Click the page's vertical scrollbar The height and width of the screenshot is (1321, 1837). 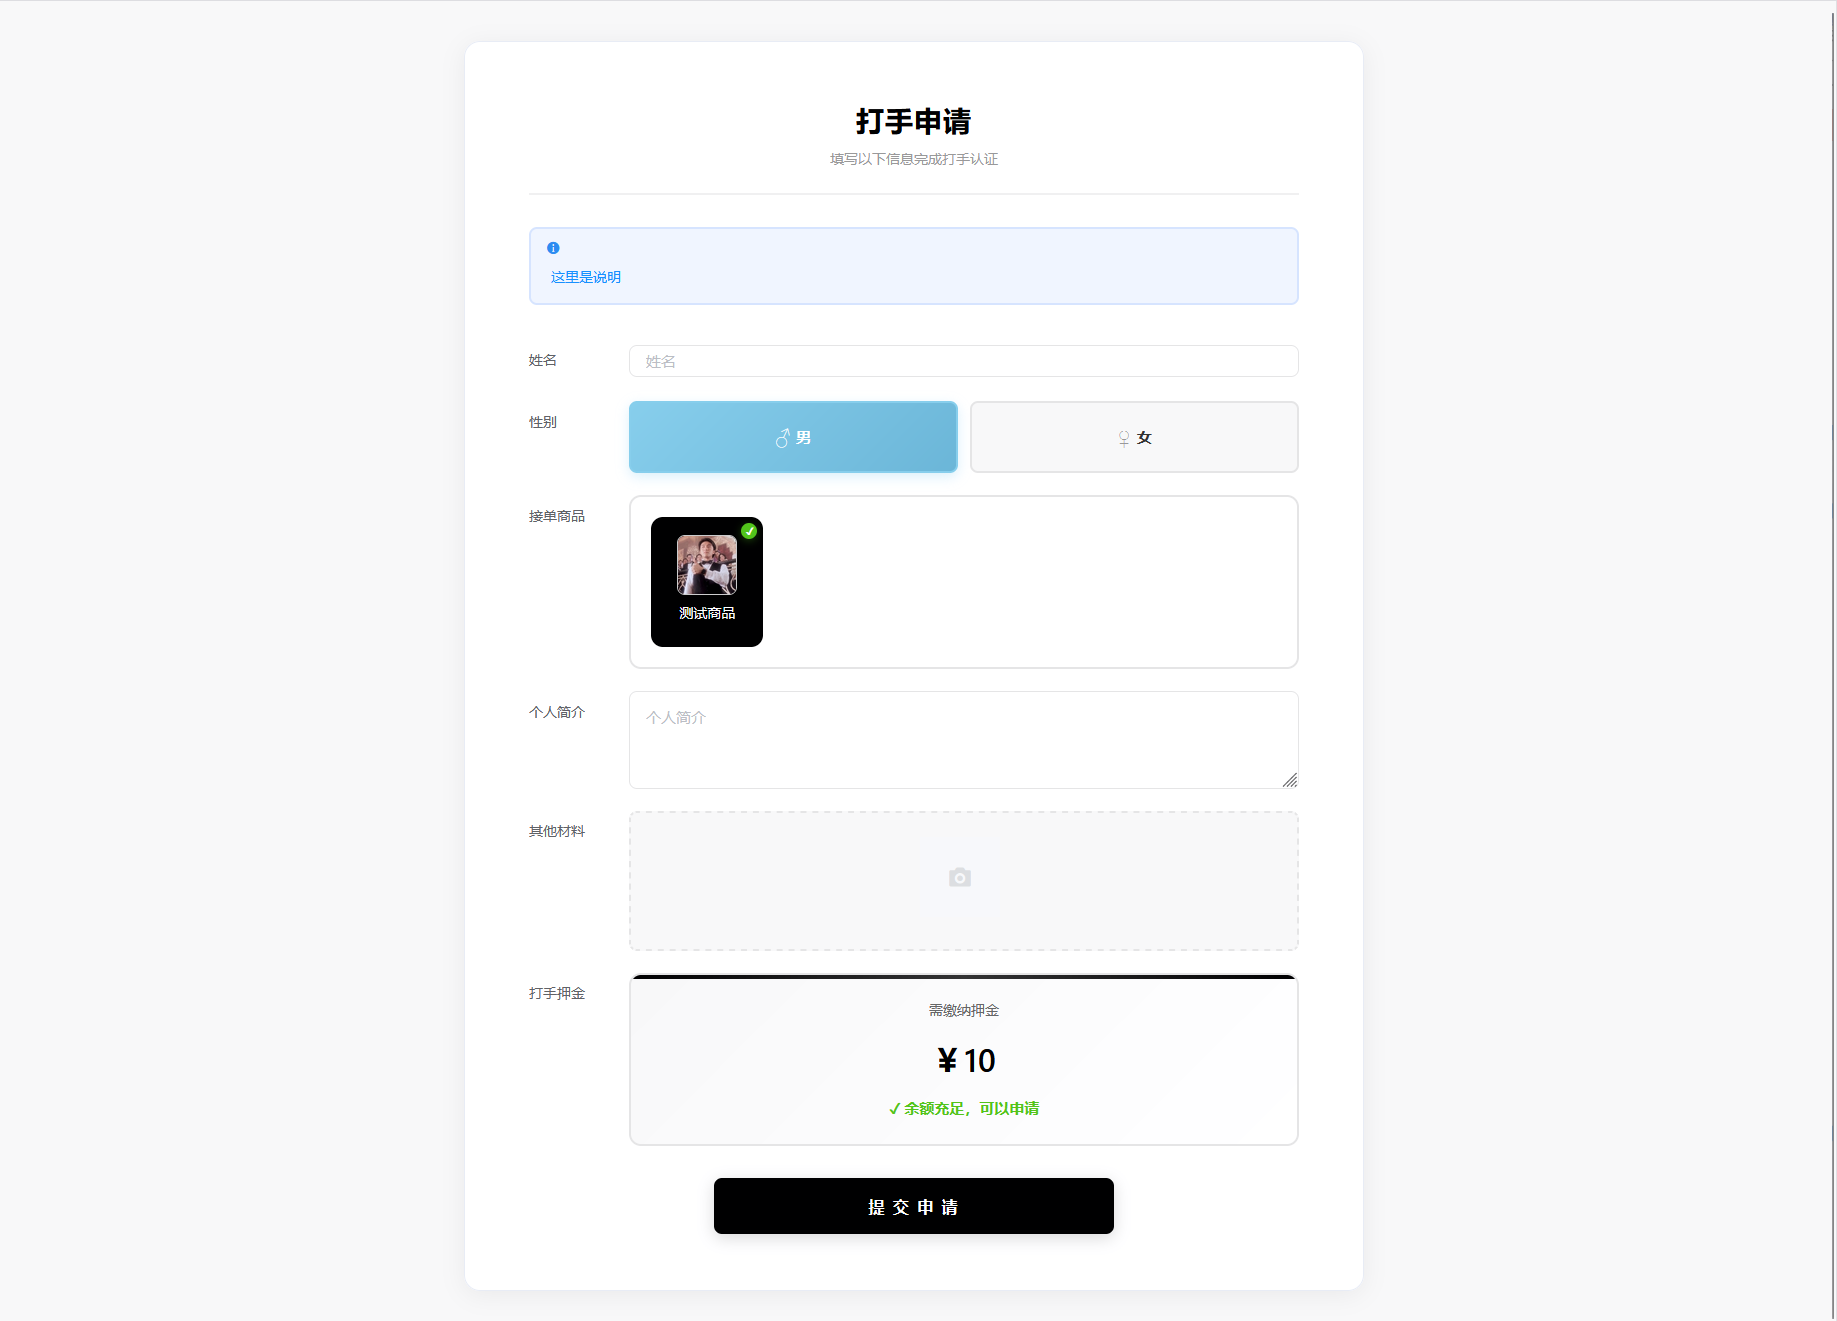(x=1834, y=660)
